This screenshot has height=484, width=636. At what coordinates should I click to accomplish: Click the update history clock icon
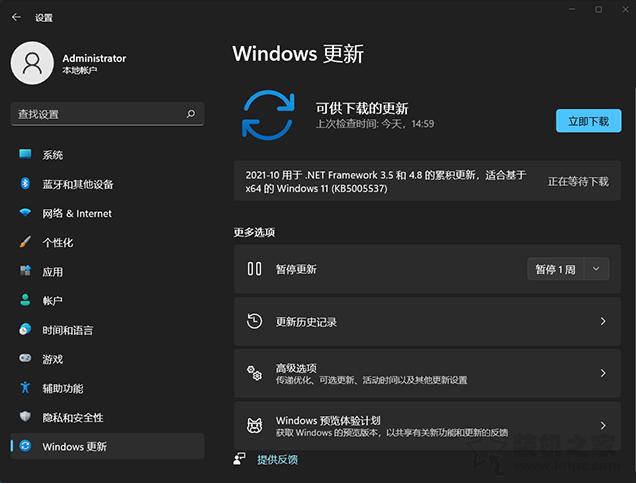tap(254, 321)
